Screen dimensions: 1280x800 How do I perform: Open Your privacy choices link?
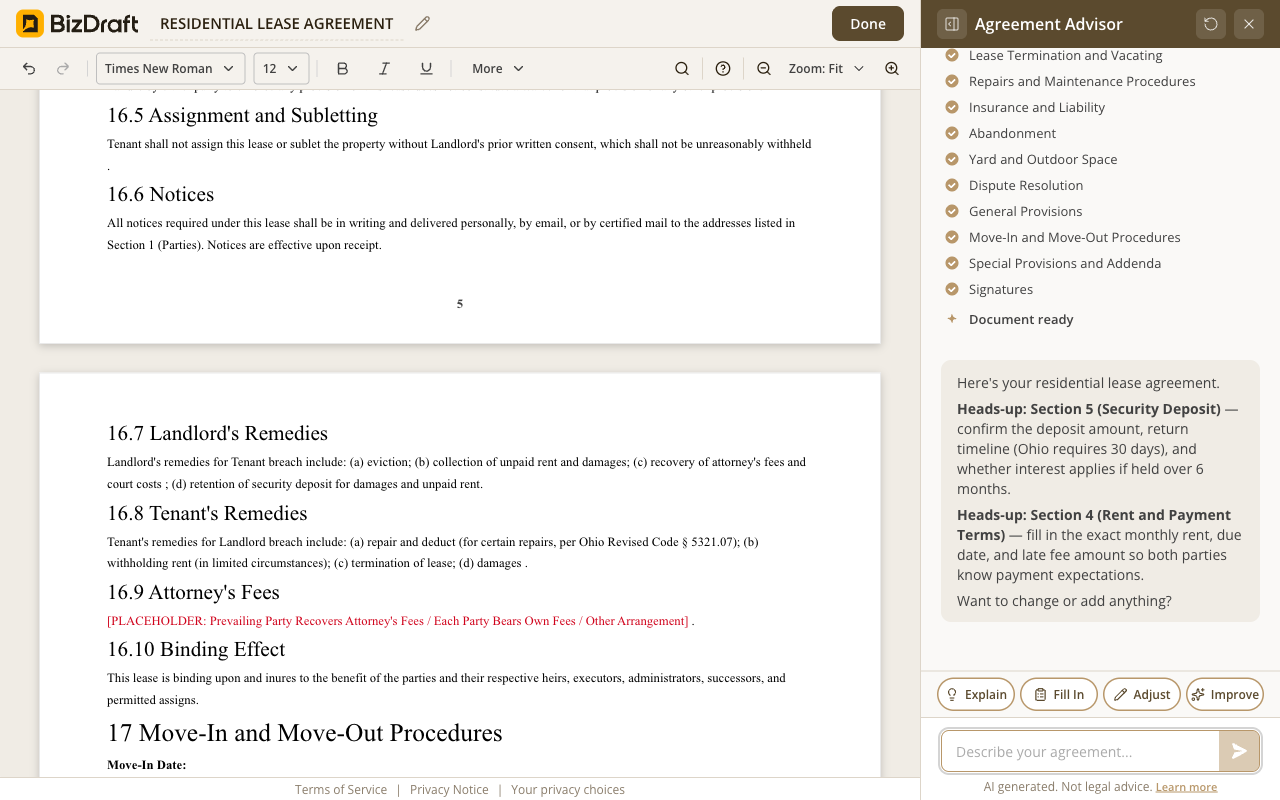(x=568, y=789)
